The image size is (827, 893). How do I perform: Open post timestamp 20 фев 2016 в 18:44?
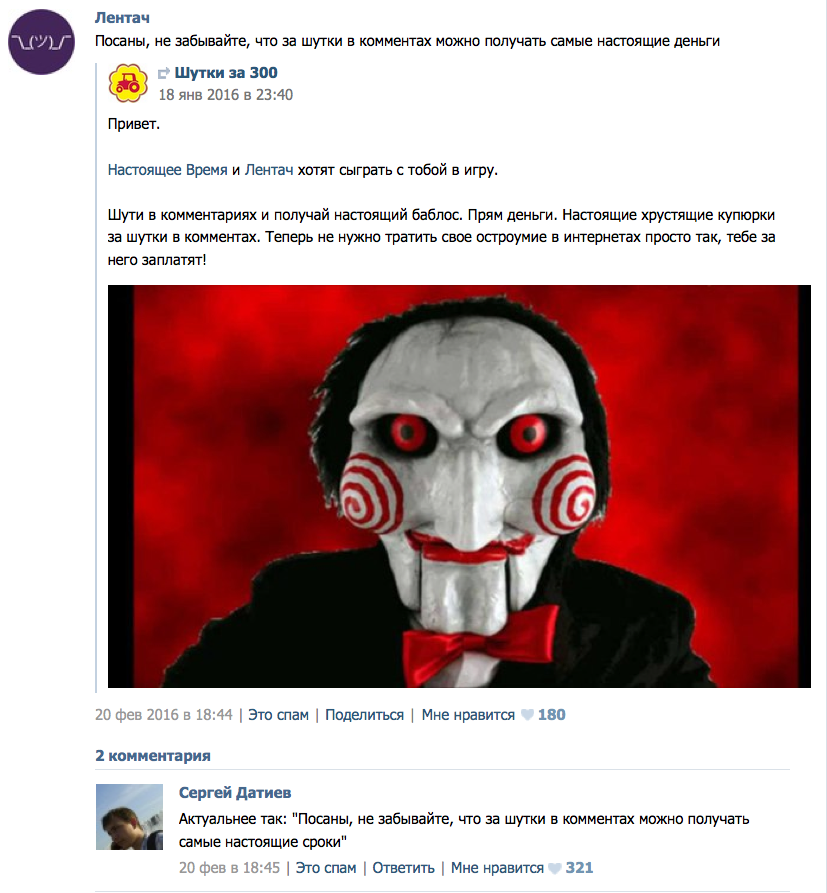(164, 715)
